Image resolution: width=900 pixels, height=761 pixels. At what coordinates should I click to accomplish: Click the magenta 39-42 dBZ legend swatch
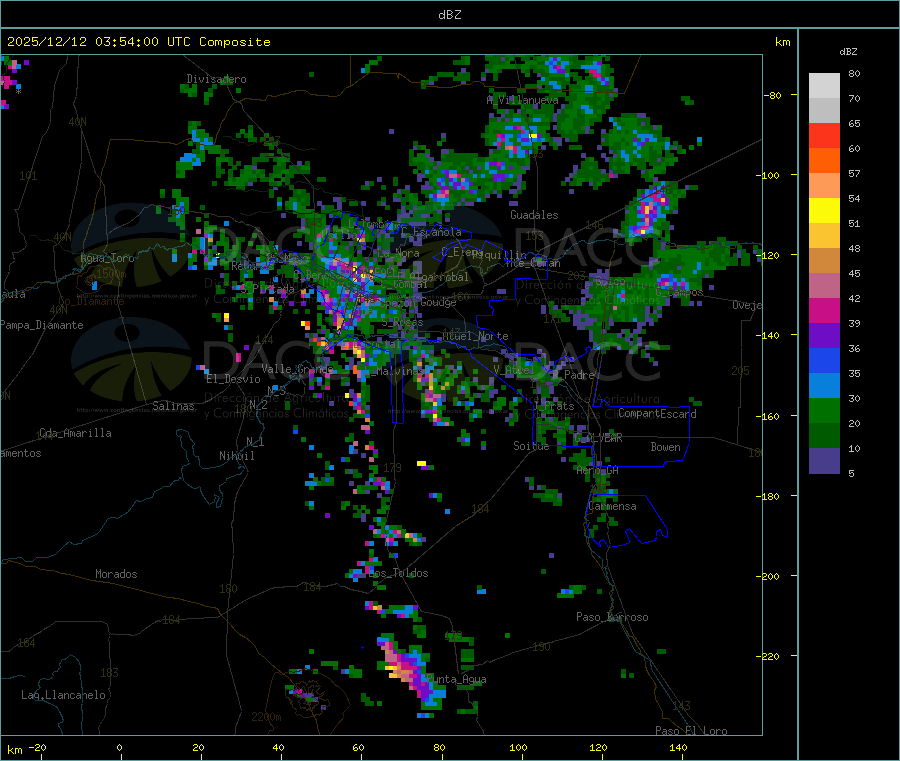824,310
